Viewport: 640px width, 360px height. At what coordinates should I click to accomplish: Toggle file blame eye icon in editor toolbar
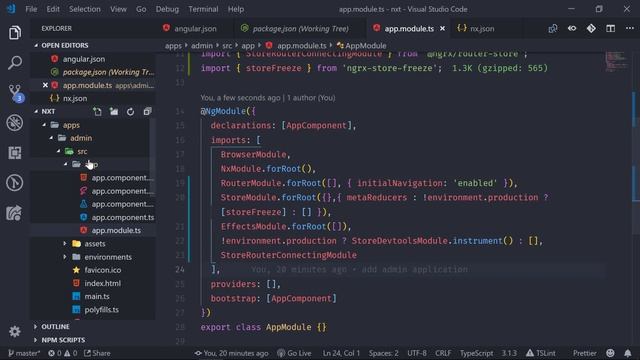[572, 29]
